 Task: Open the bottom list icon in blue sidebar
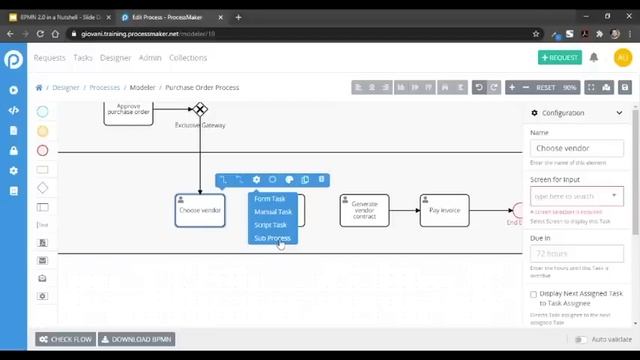[x=13, y=191]
